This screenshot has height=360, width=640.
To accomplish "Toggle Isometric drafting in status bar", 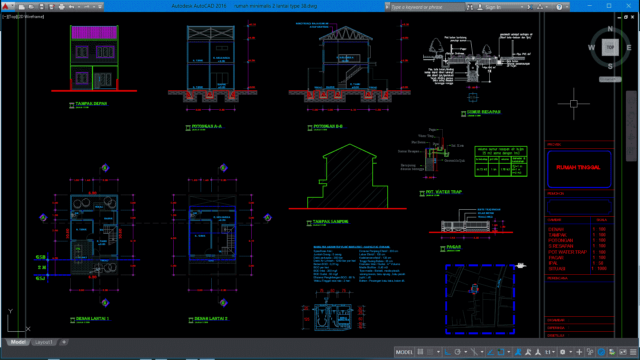I will [x=474, y=352].
